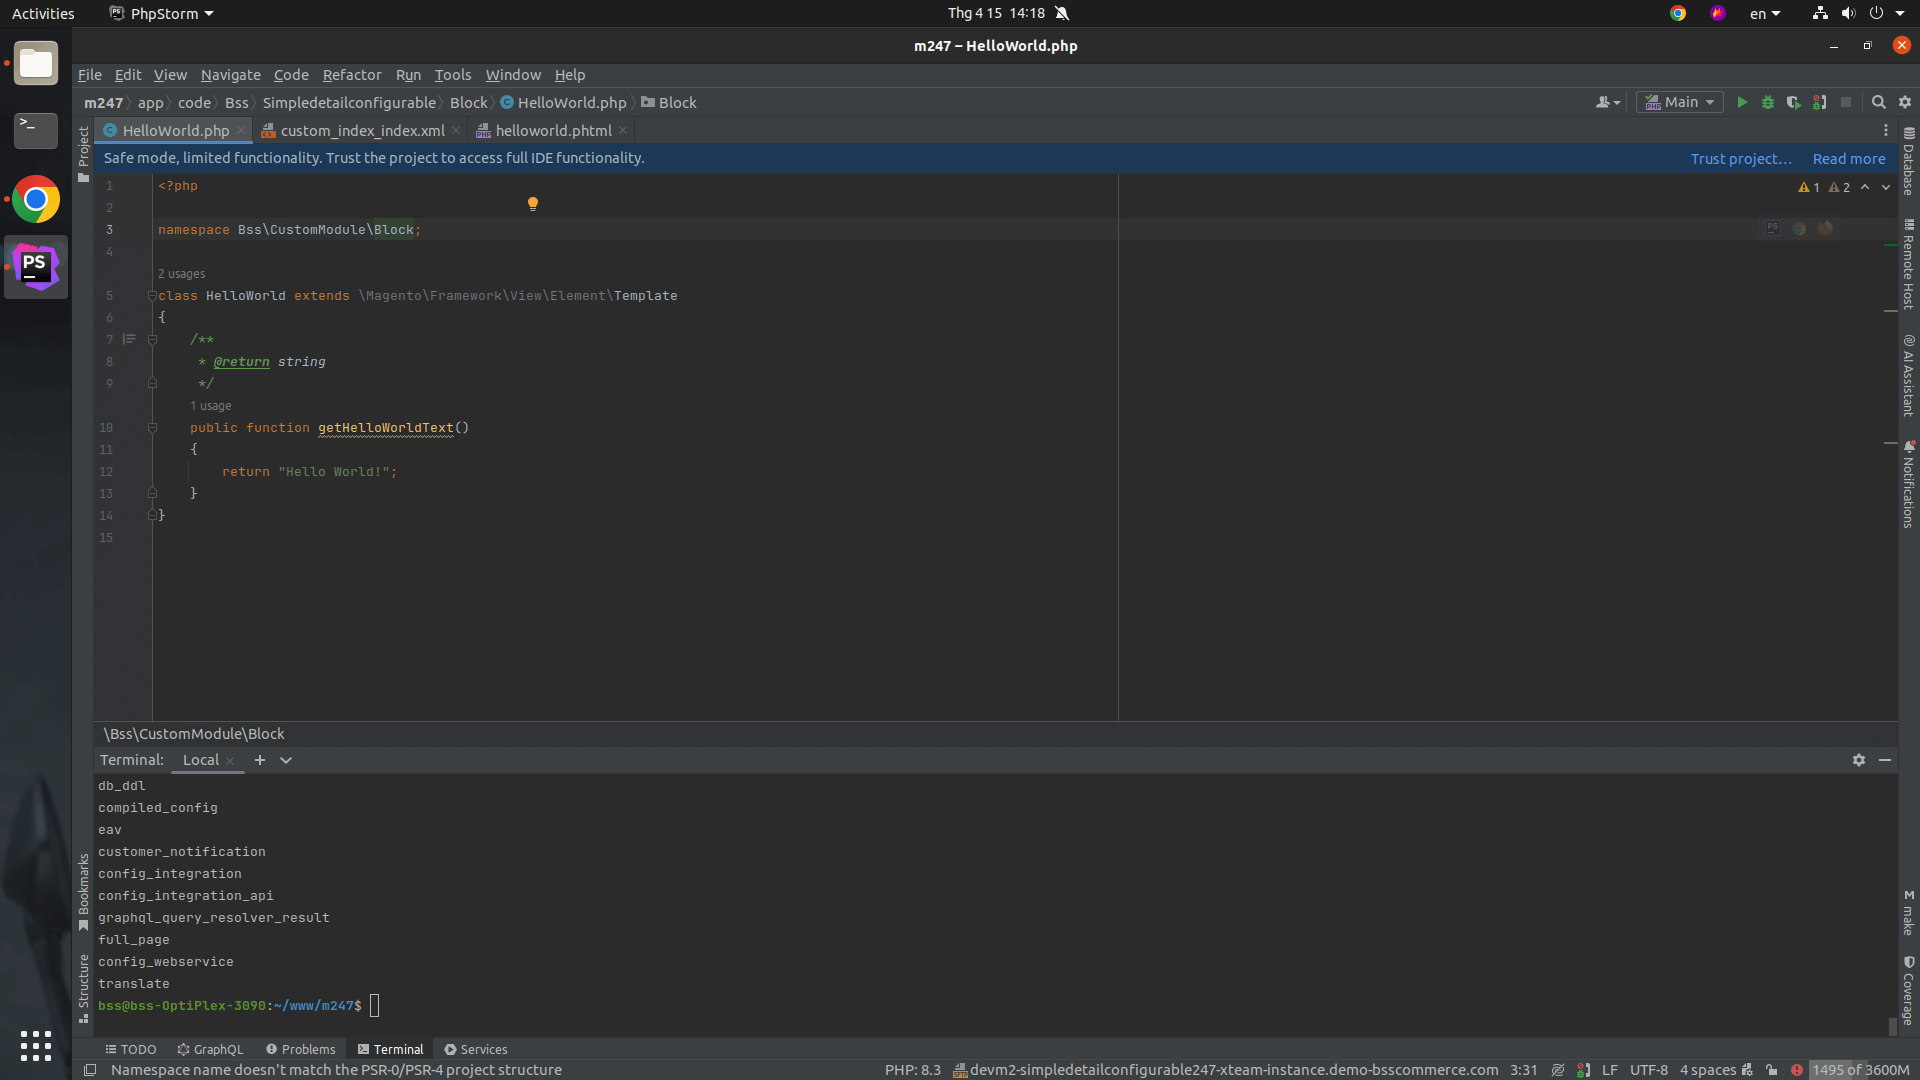Click the Coverage sidebar icon
The height and width of the screenshot is (1080, 1920).
click(1908, 988)
